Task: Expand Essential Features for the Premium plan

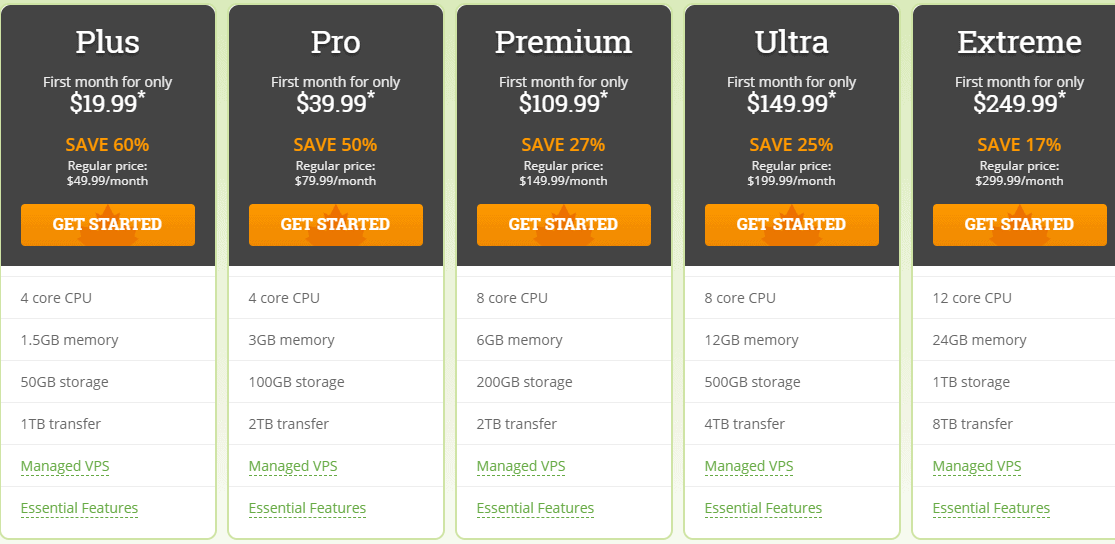Action: point(535,508)
